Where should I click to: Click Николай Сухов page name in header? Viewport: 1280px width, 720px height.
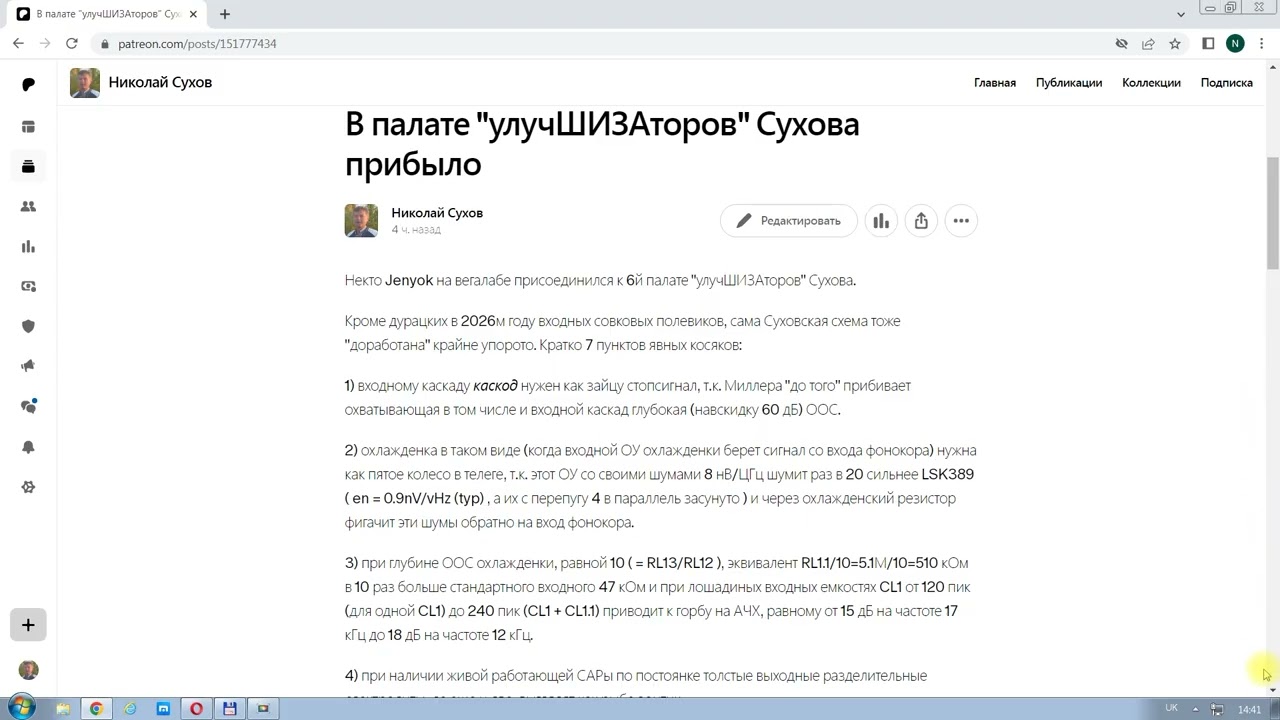point(160,83)
